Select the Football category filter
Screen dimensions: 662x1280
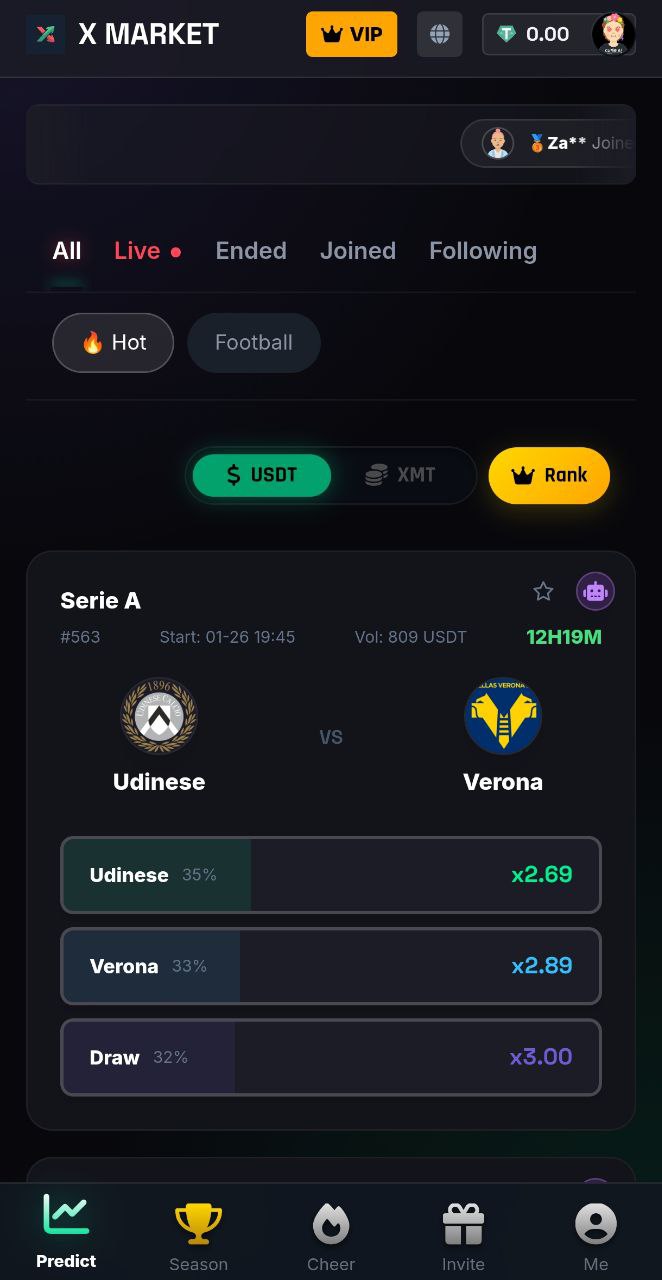[x=253, y=342]
